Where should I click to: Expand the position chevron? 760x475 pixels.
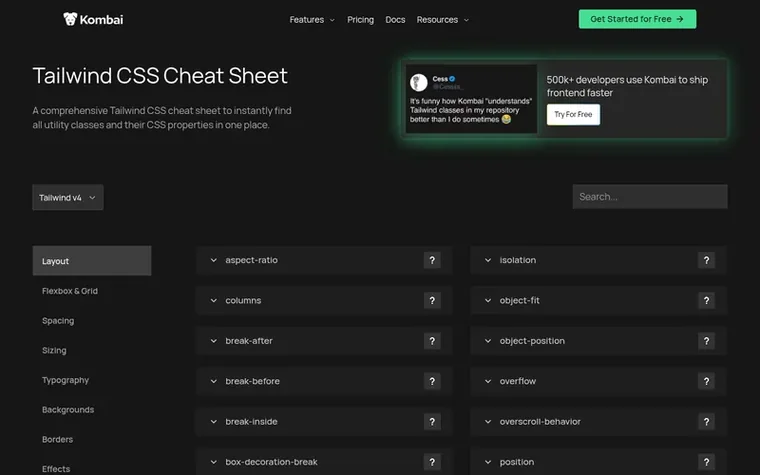[488, 462]
